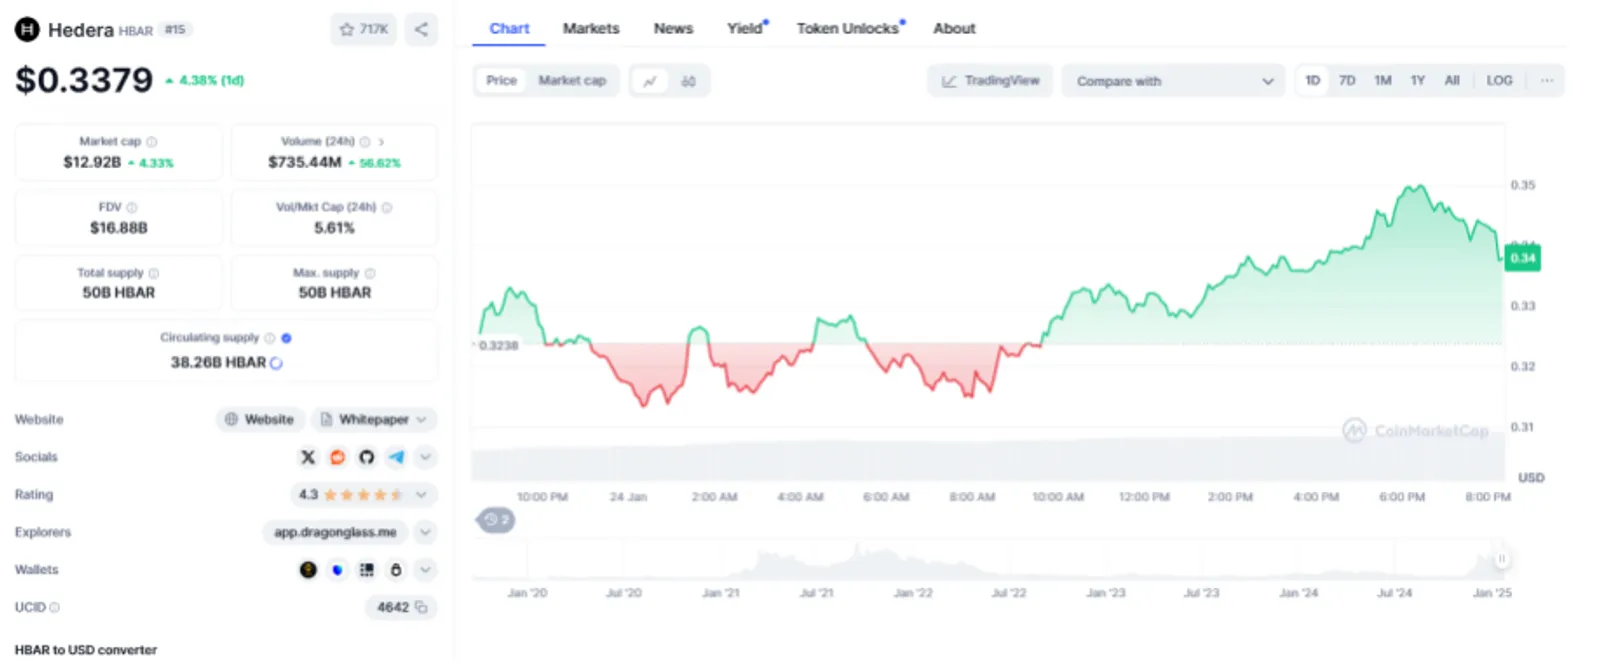The height and width of the screenshot is (666, 1600).
Task: Click circulating supply progress ring icon
Action: coord(277,363)
